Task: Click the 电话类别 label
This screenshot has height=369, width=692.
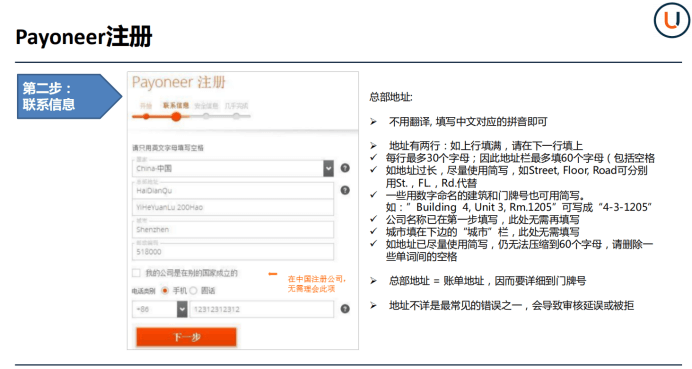Action: click(x=143, y=291)
